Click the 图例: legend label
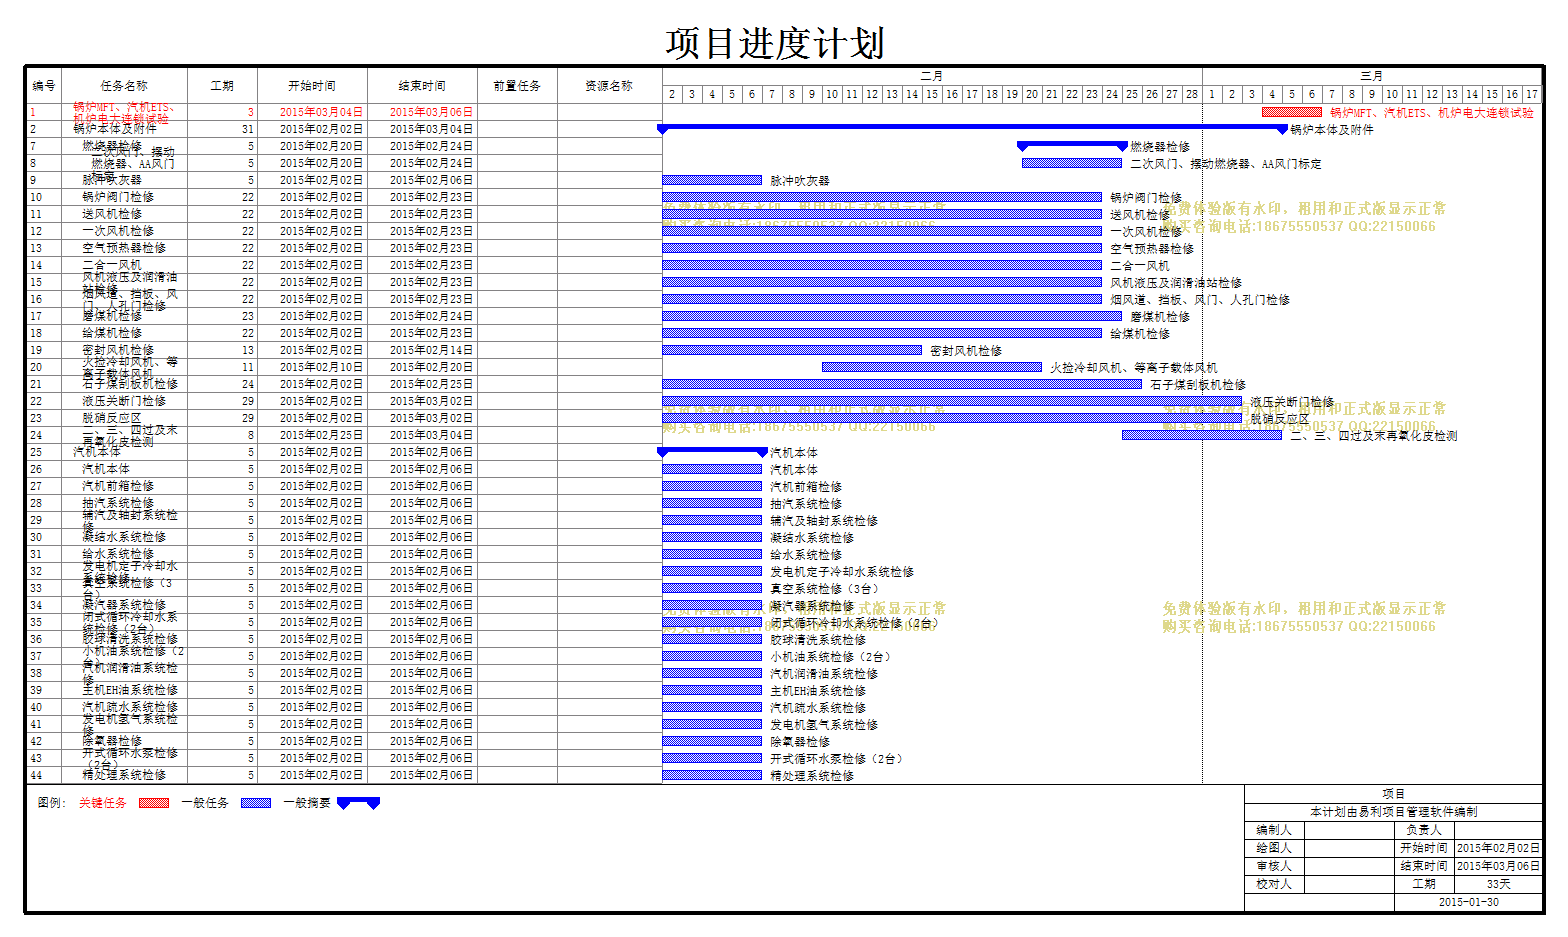 click(52, 803)
